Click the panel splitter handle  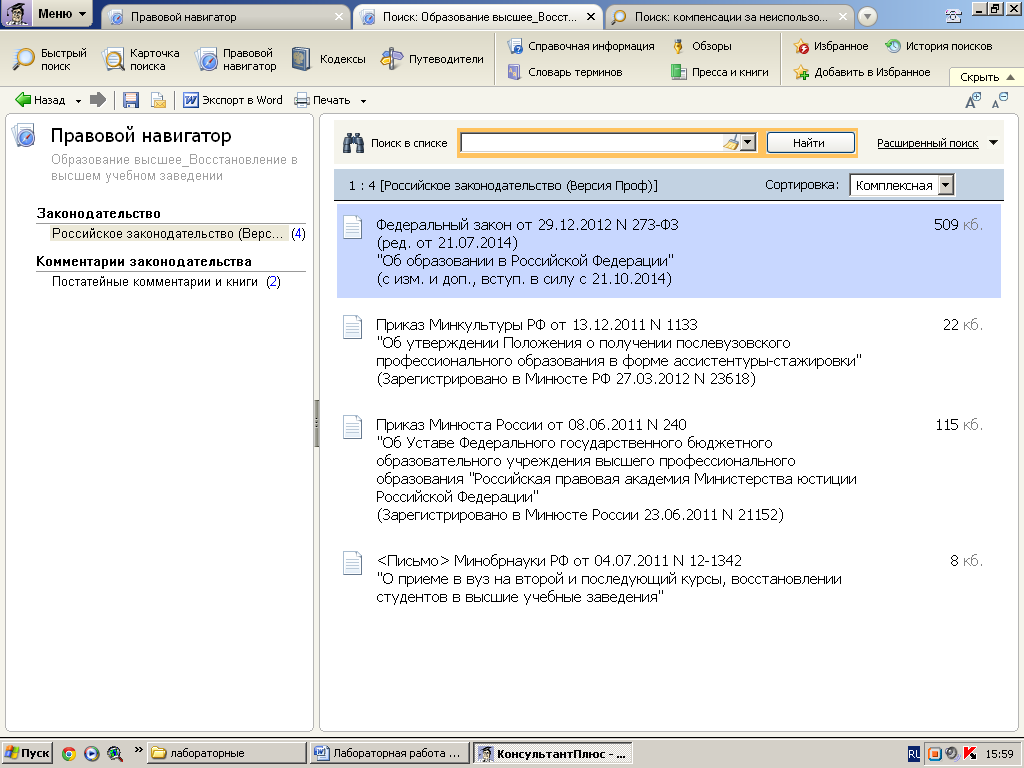point(317,423)
